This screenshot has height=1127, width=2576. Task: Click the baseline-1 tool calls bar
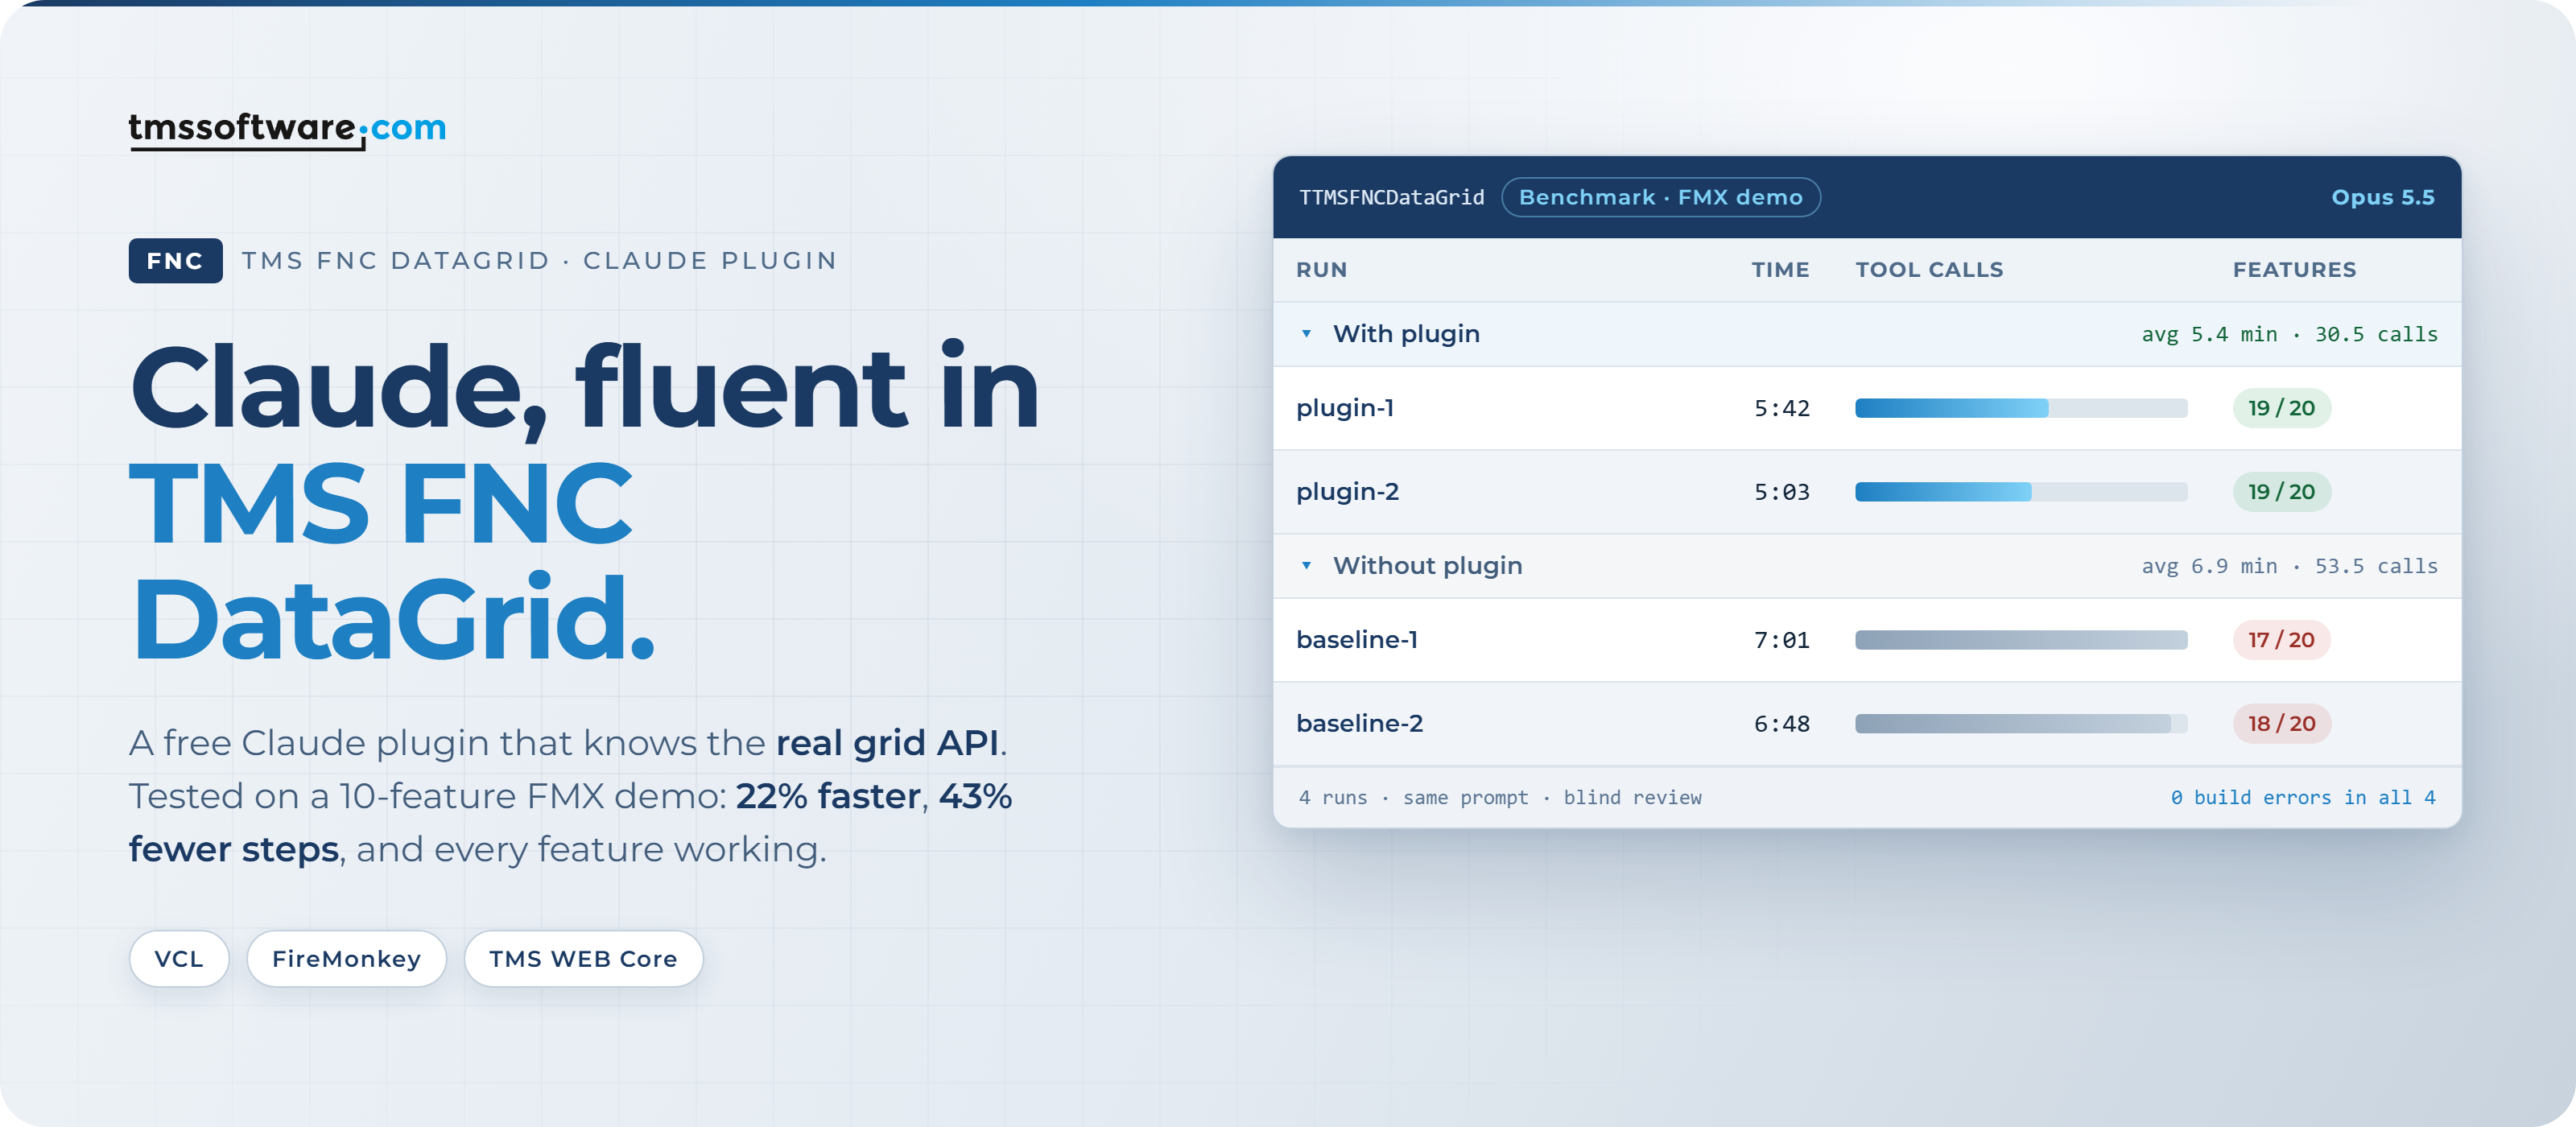tap(2021, 640)
